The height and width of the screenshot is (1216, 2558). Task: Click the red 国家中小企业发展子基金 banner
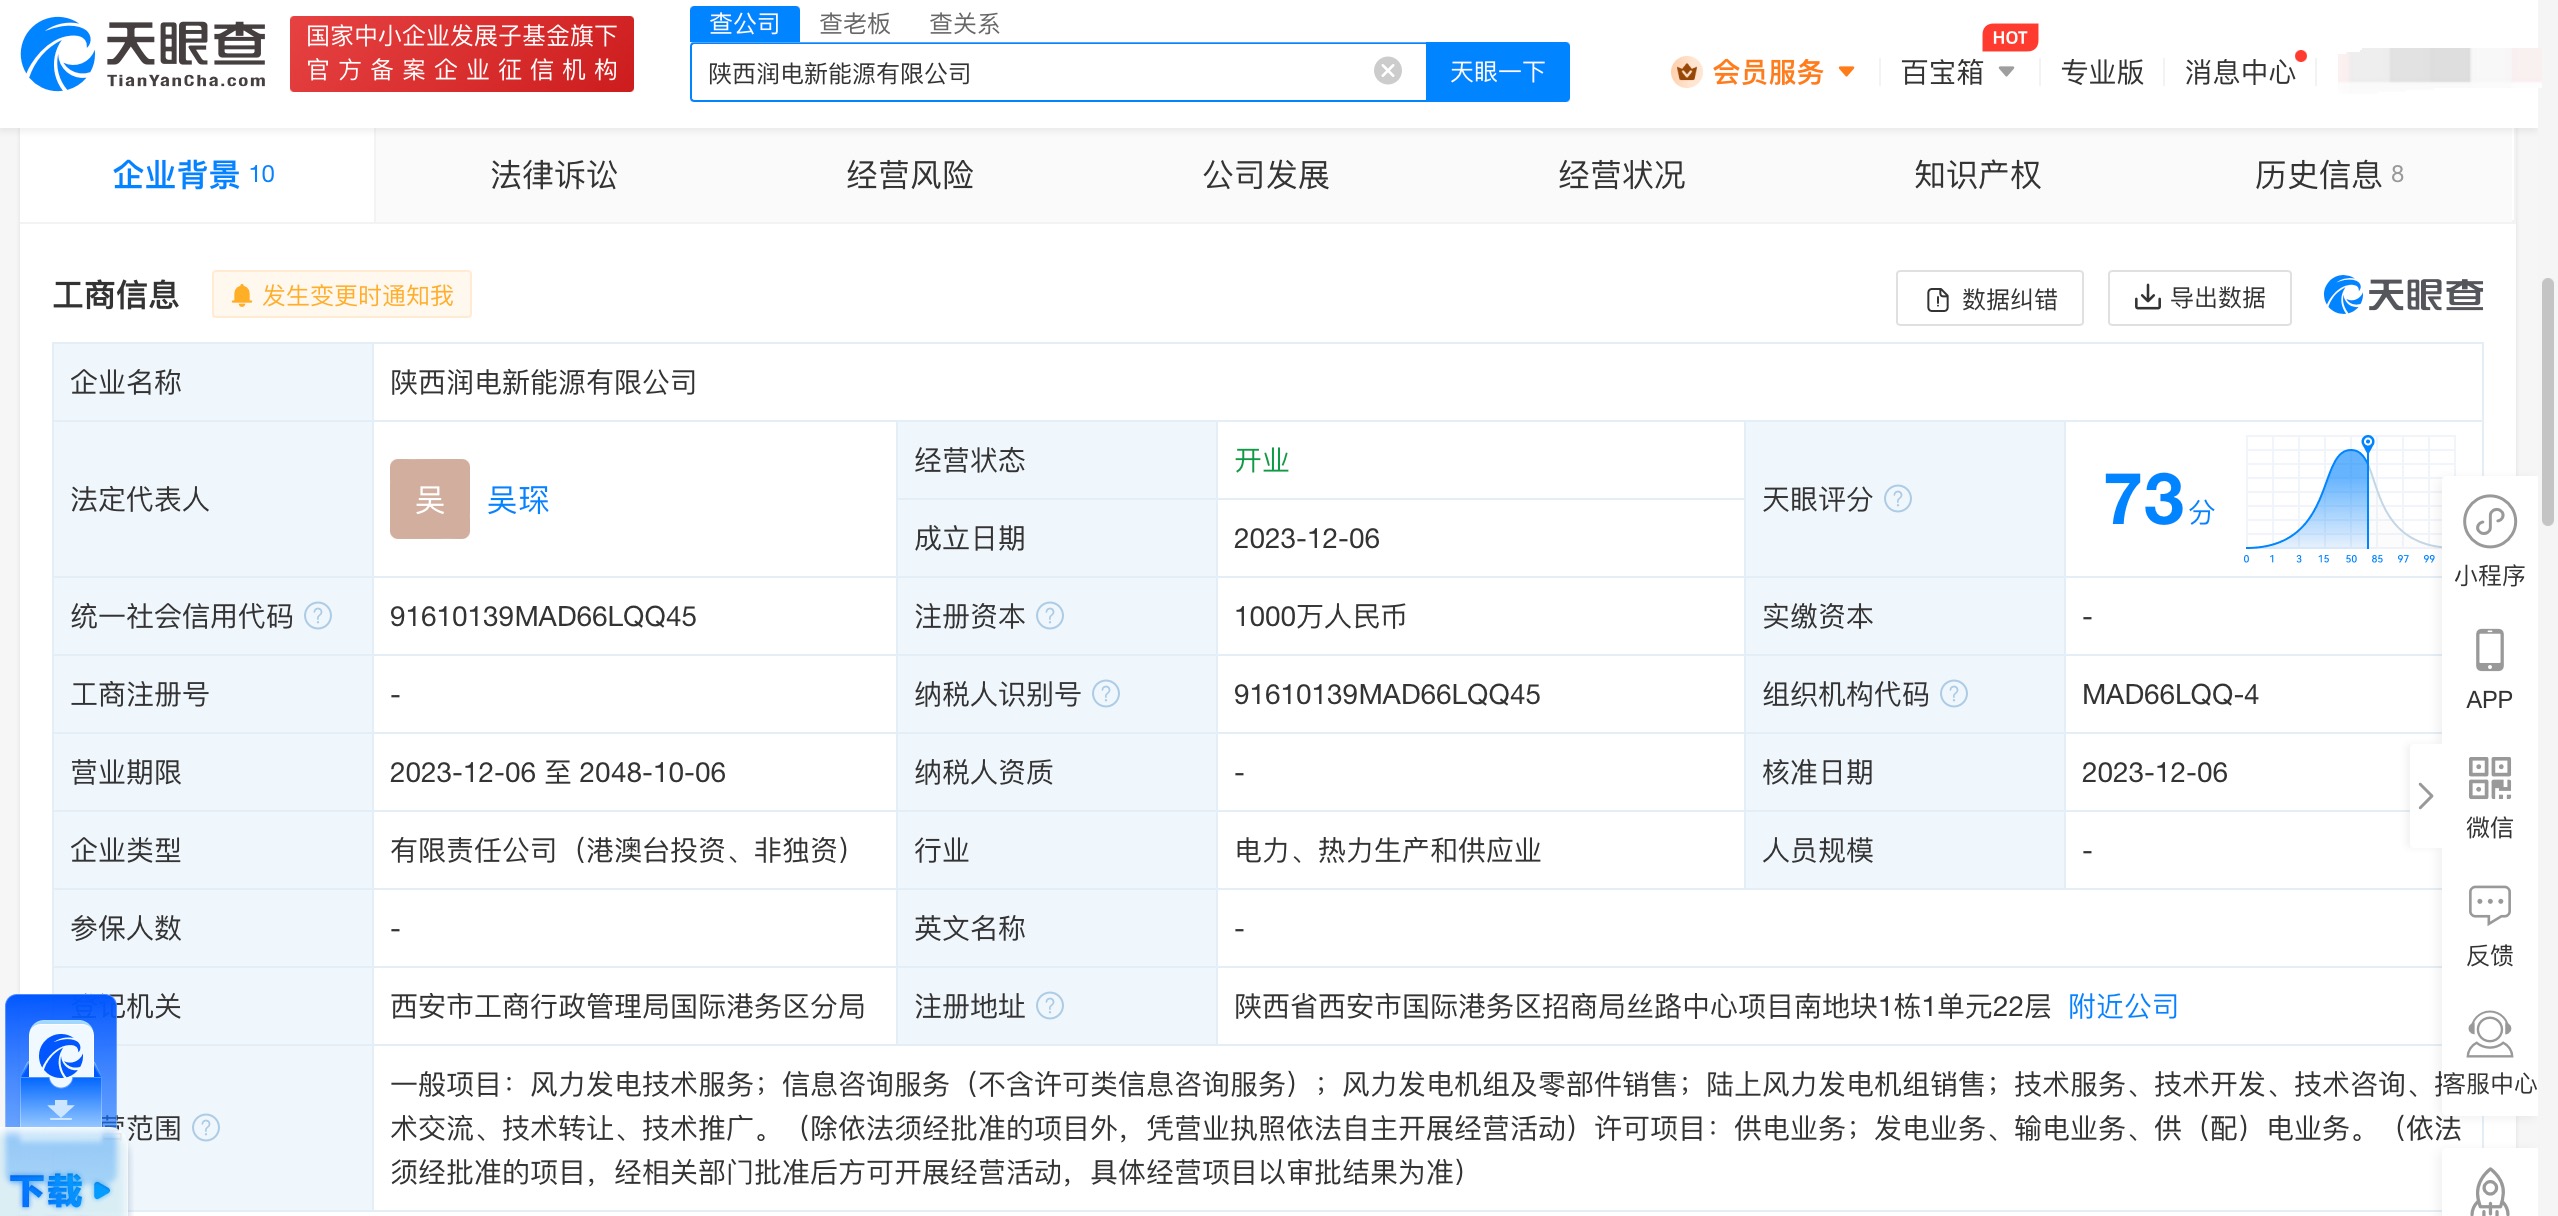pyautogui.click(x=461, y=54)
